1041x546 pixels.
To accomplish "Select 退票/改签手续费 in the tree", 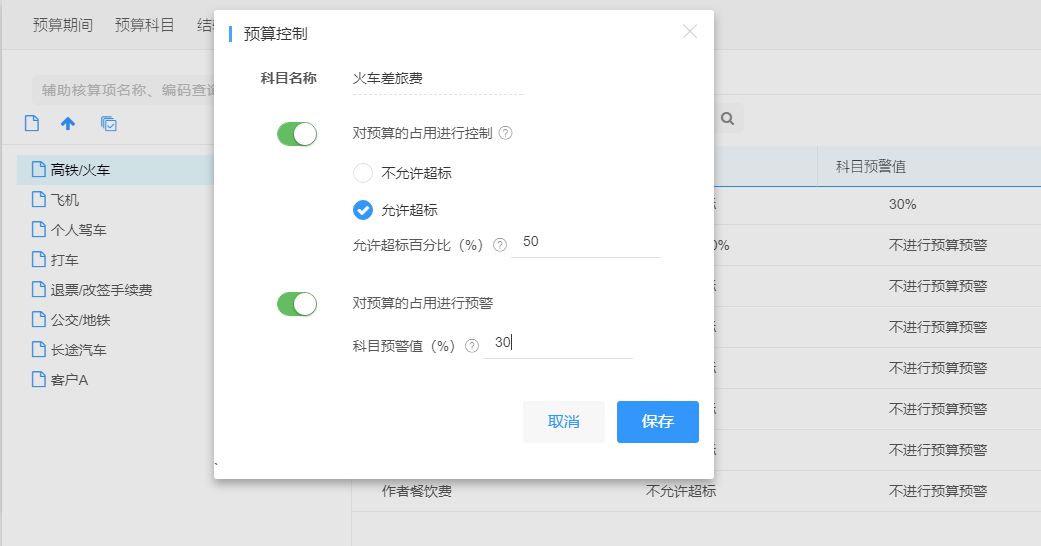I will point(102,290).
